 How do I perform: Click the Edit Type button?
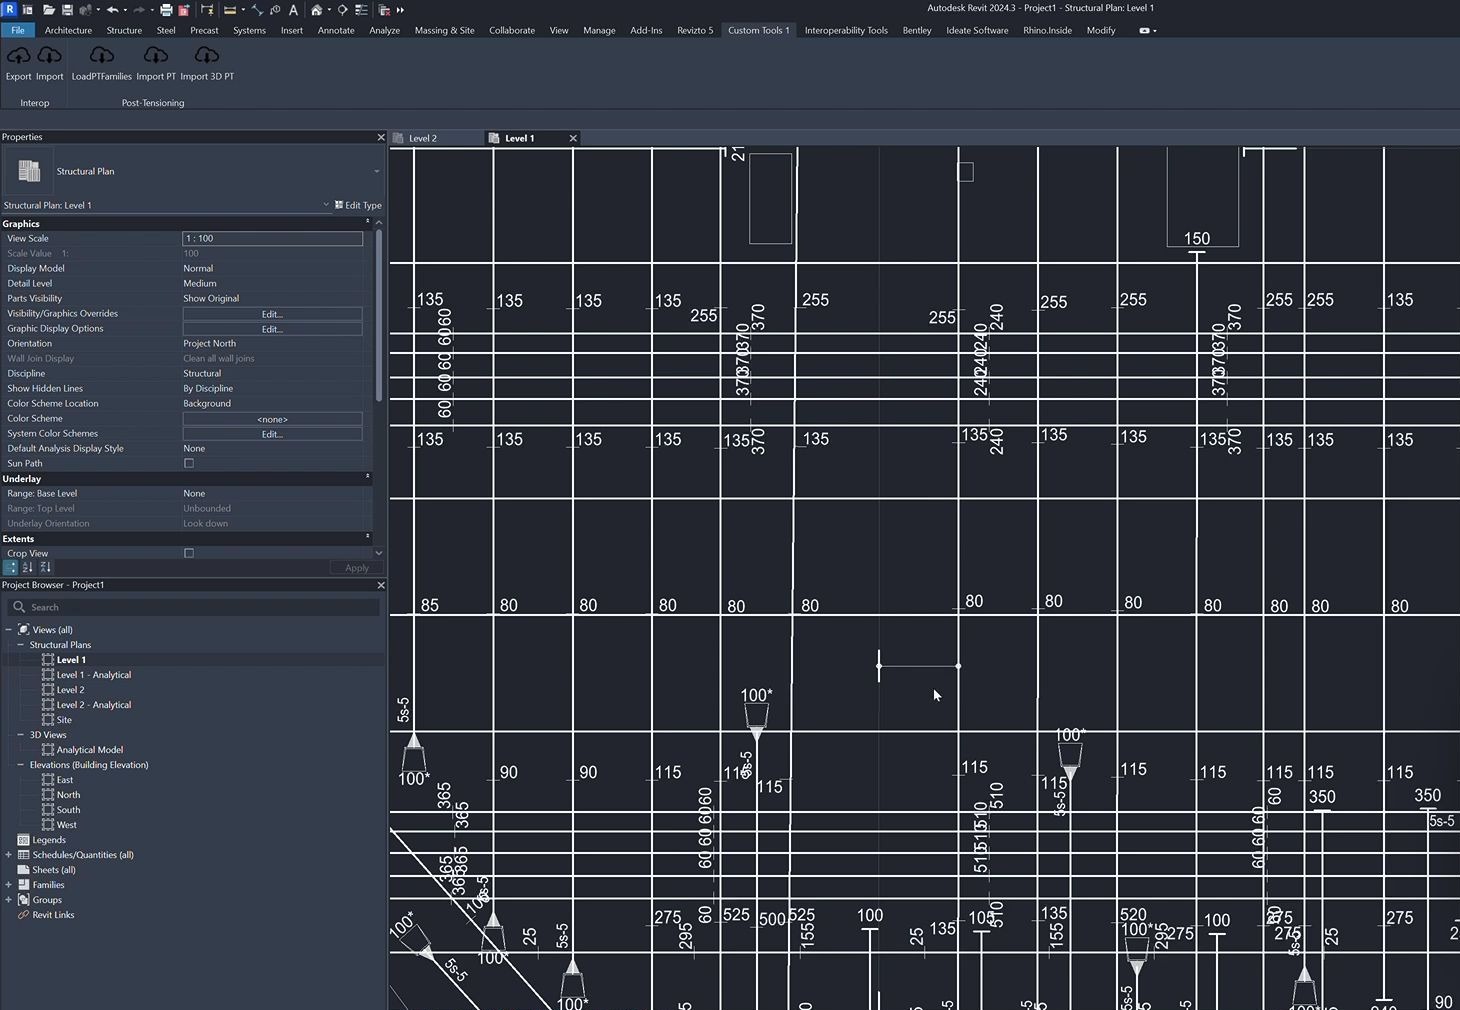coord(358,205)
